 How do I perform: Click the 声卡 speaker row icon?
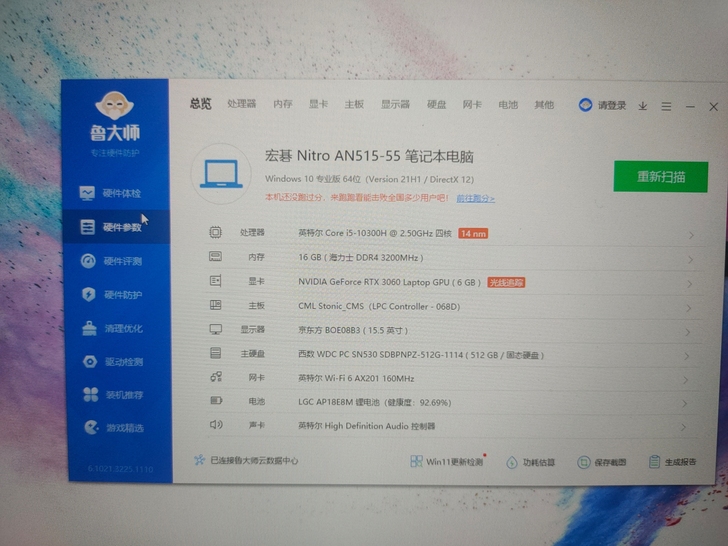[x=216, y=424]
